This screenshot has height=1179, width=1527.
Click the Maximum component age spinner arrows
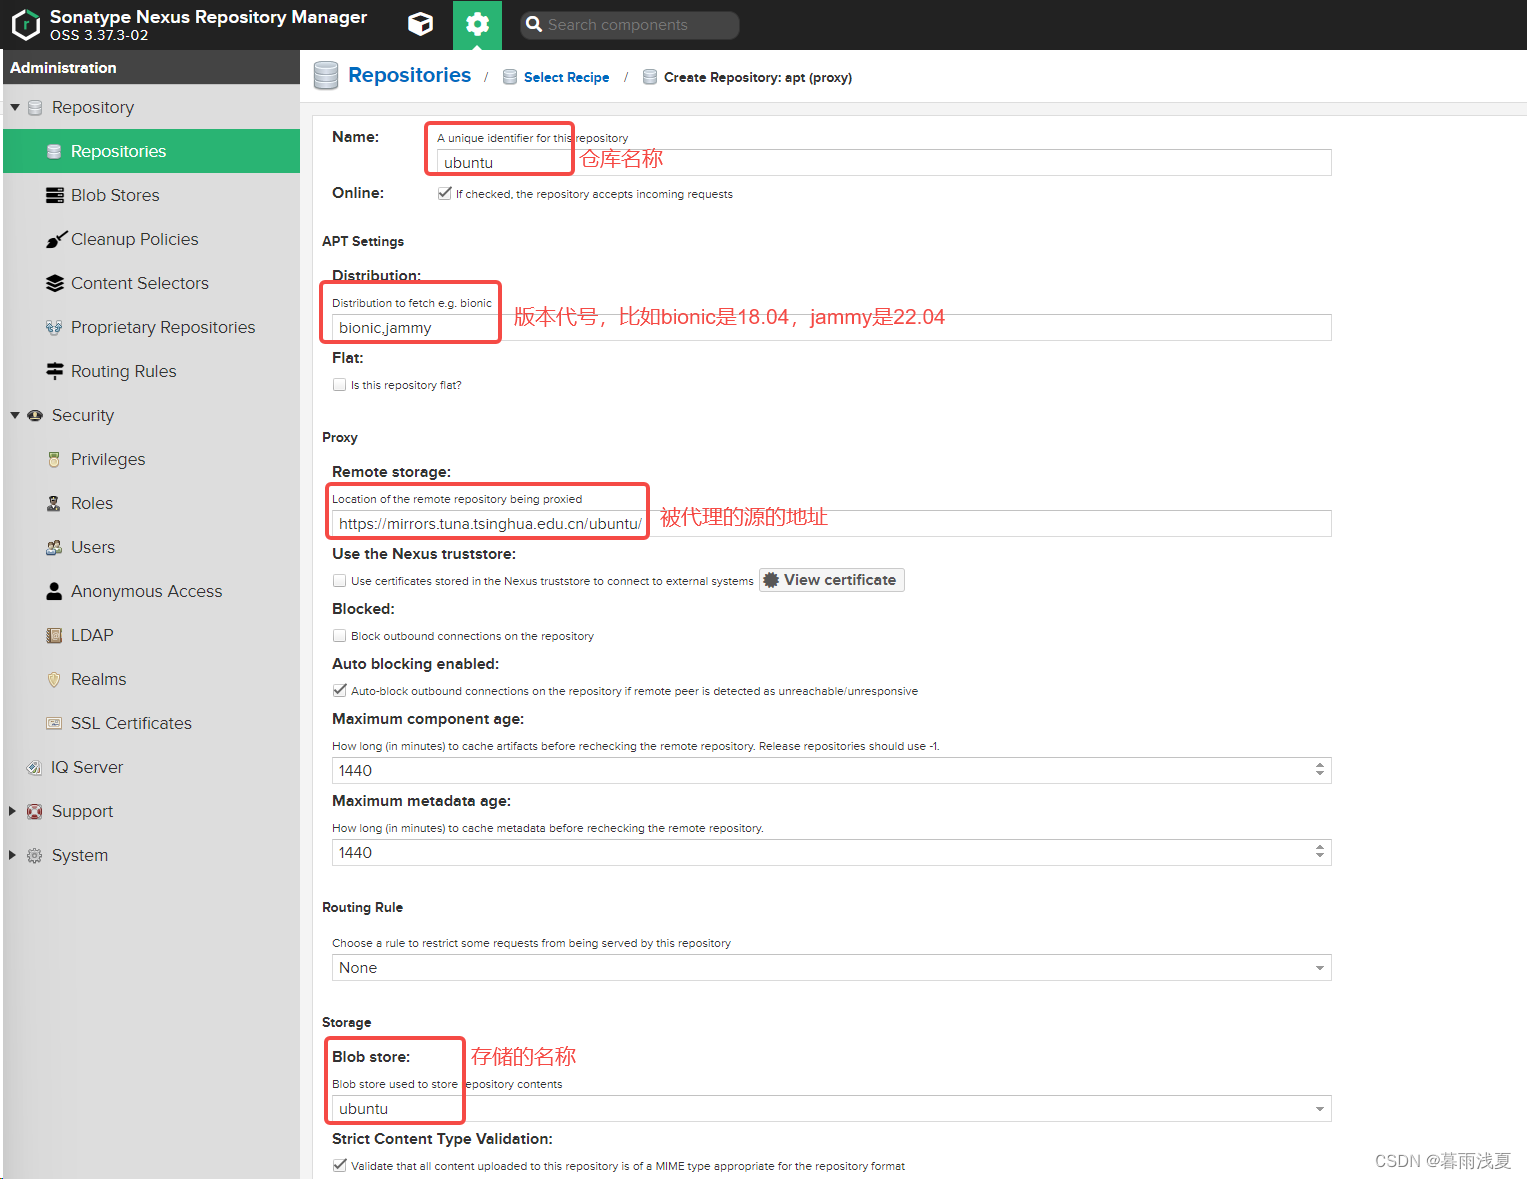[1319, 770]
